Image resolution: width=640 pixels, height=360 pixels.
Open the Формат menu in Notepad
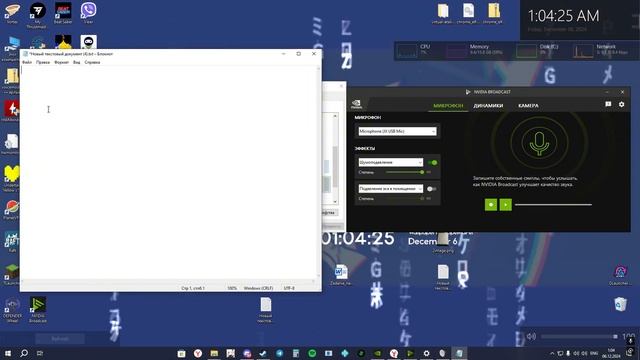pyautogui.click(x=62, y=62)
